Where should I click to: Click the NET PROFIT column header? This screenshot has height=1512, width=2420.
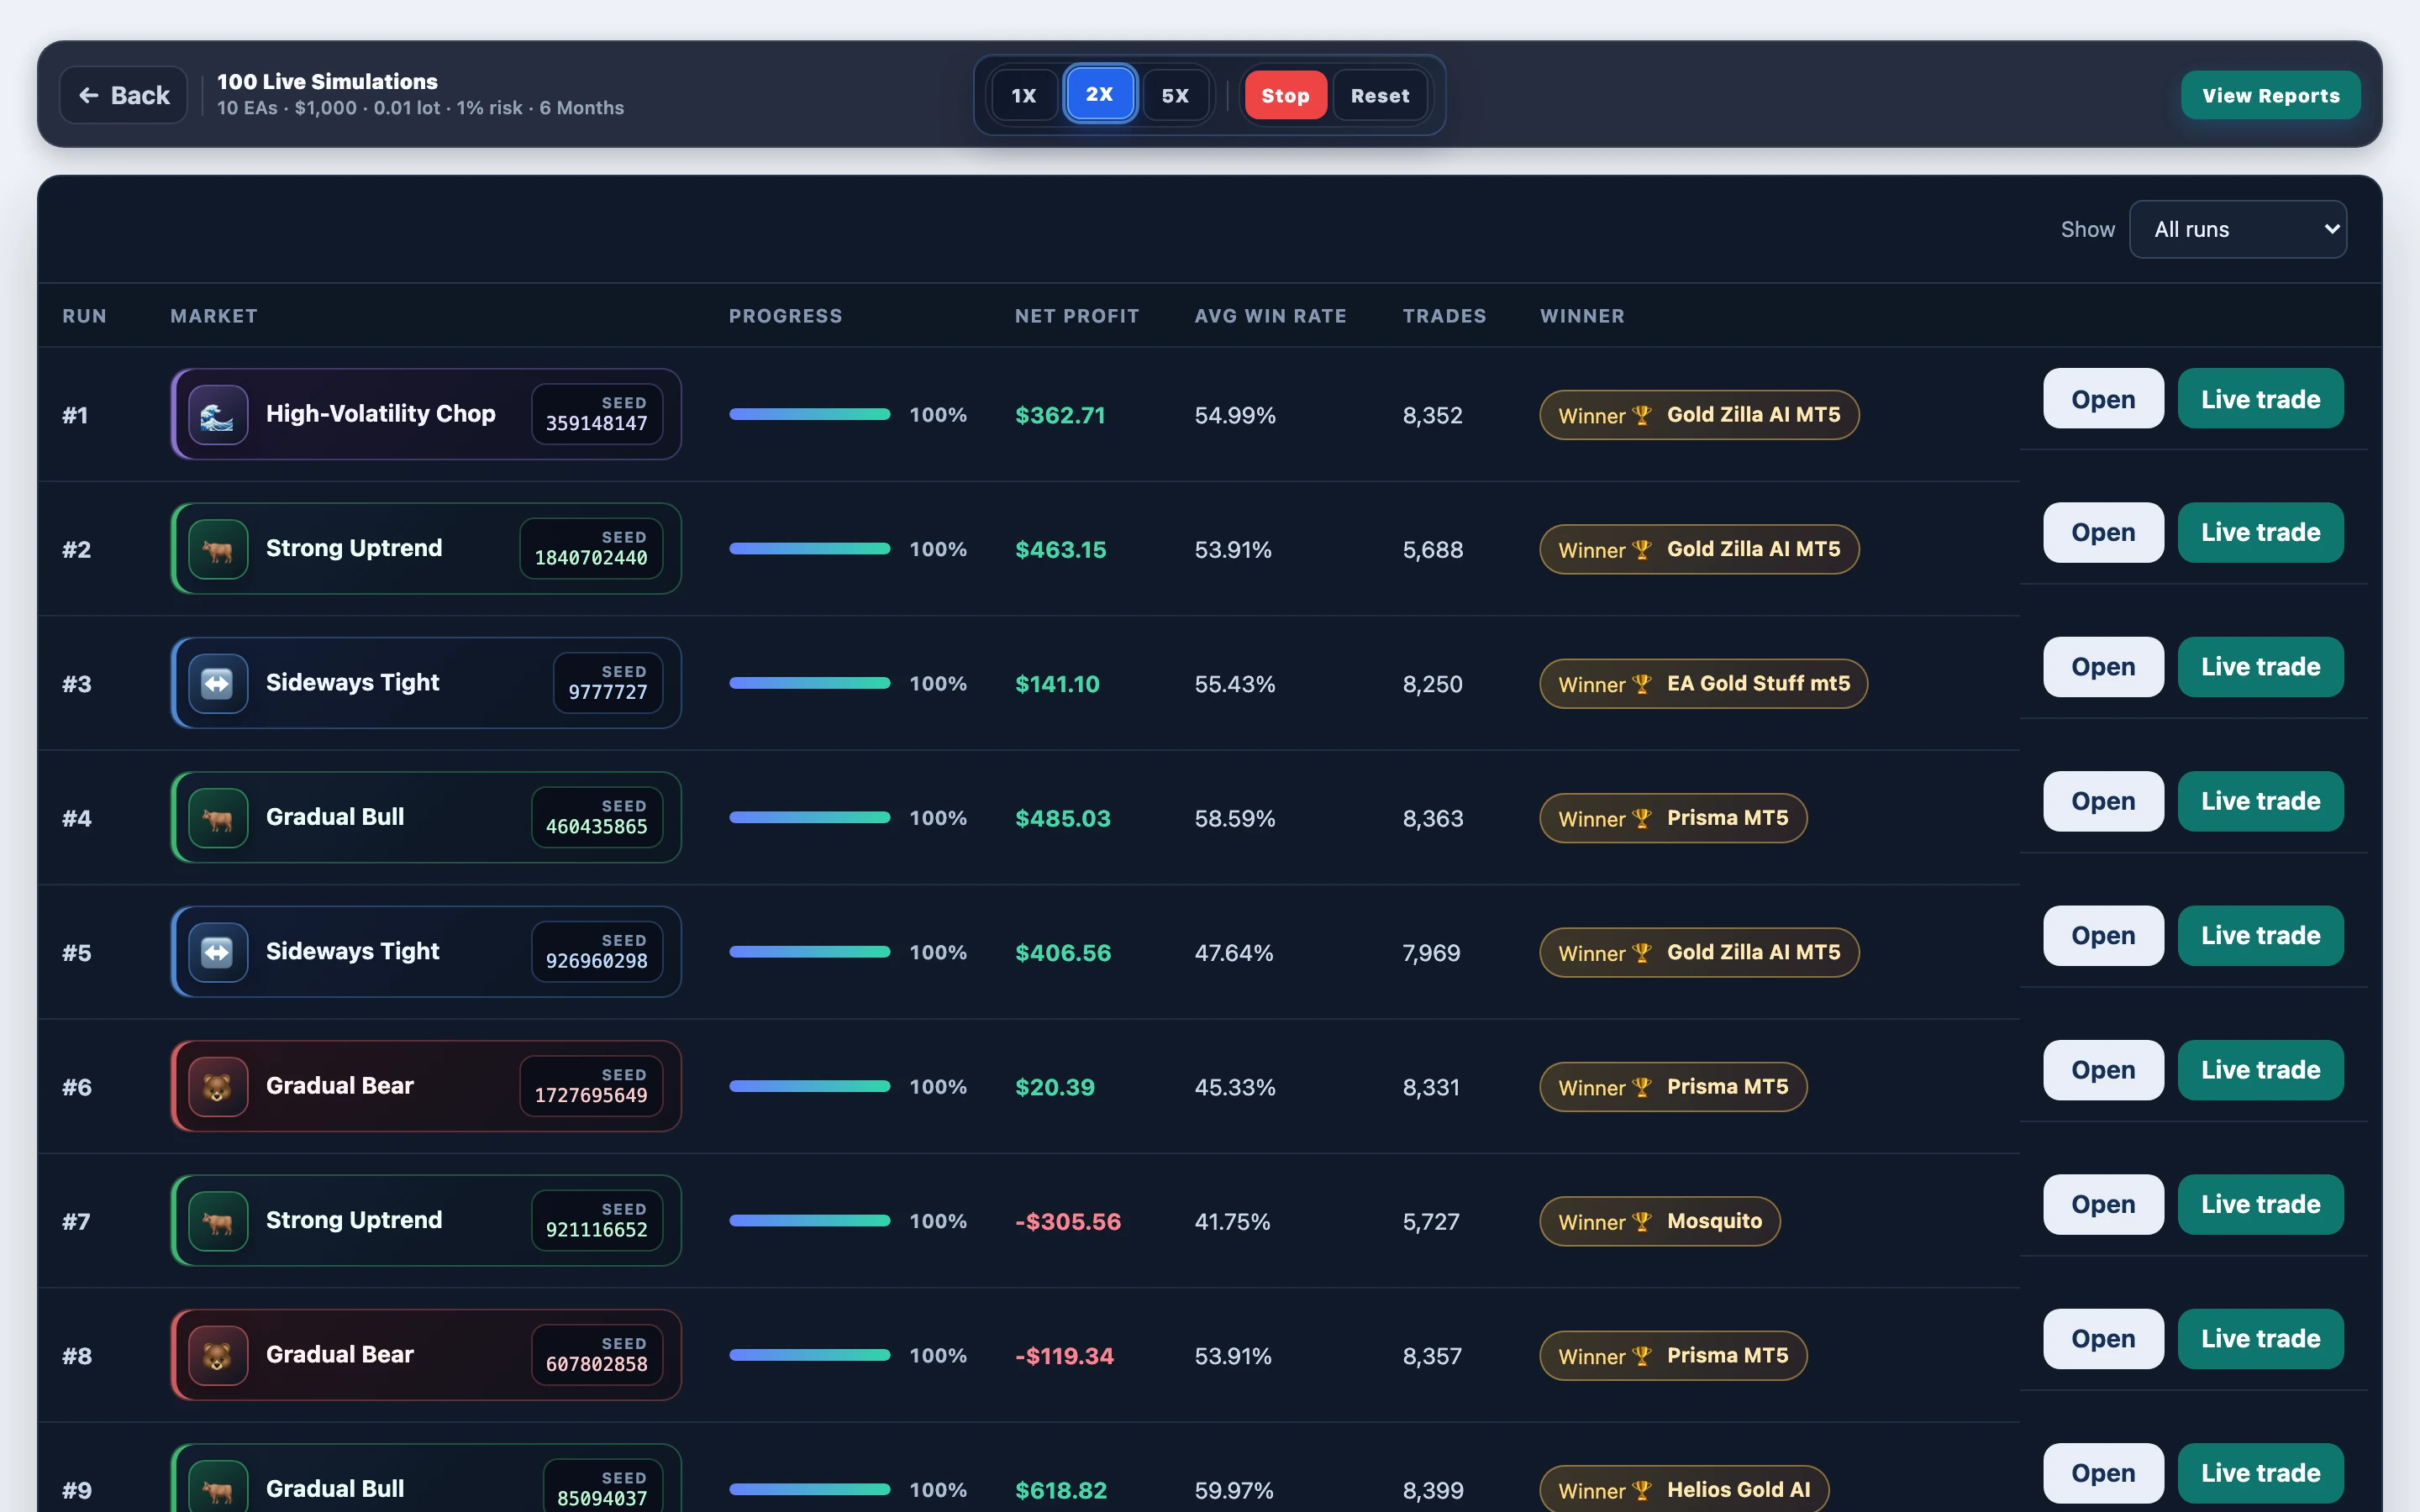tap(1077, 316)
